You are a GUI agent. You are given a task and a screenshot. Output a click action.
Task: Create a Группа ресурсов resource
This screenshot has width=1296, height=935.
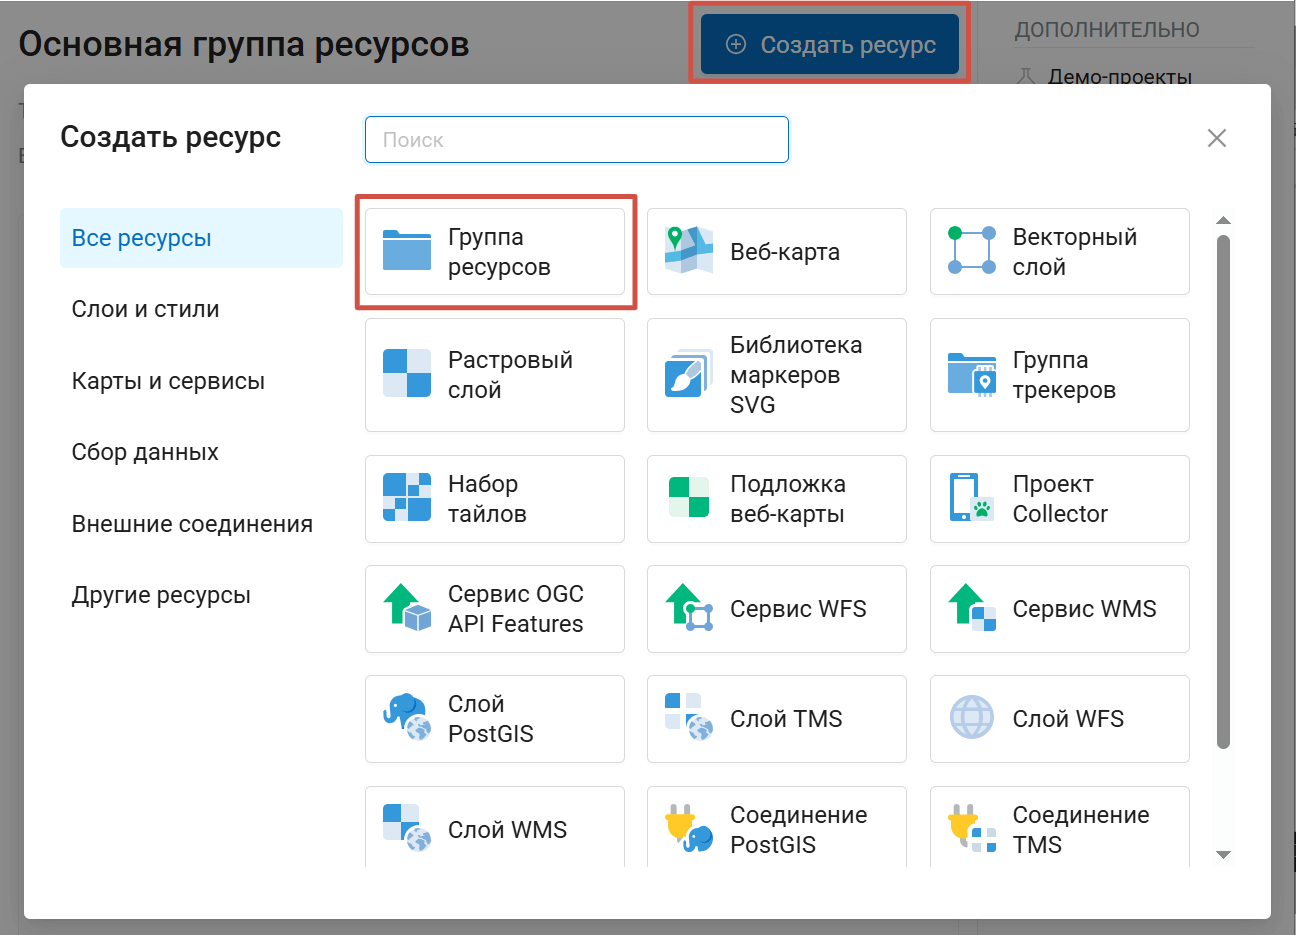(495, 252)
